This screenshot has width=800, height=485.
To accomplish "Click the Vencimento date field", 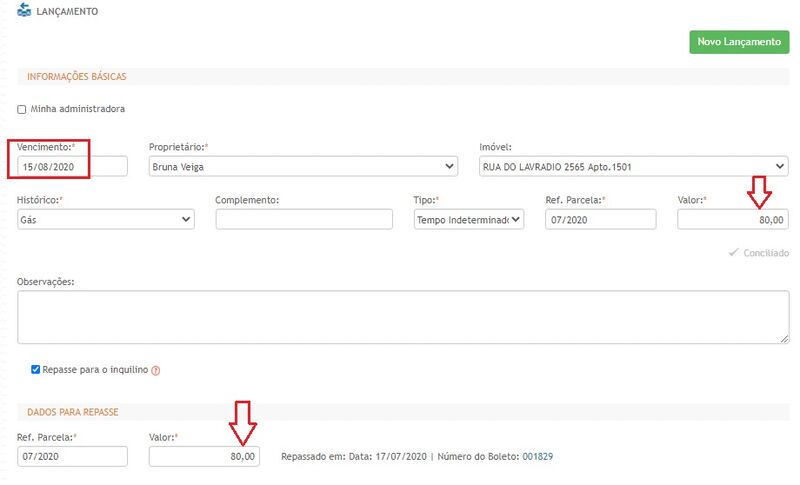I will (72, 166).
